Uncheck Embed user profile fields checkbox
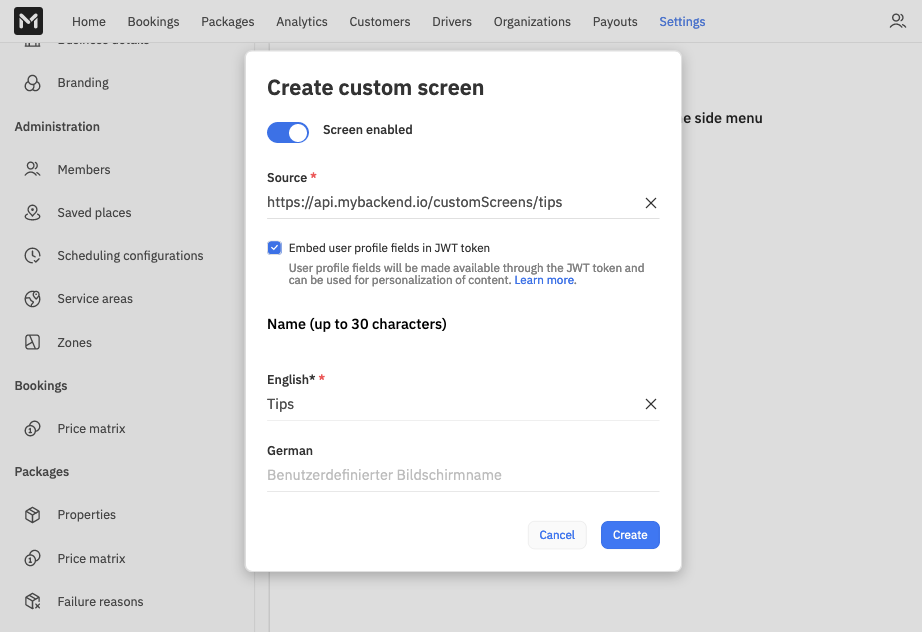Screen dimensions: 922x632 [274, 248]
